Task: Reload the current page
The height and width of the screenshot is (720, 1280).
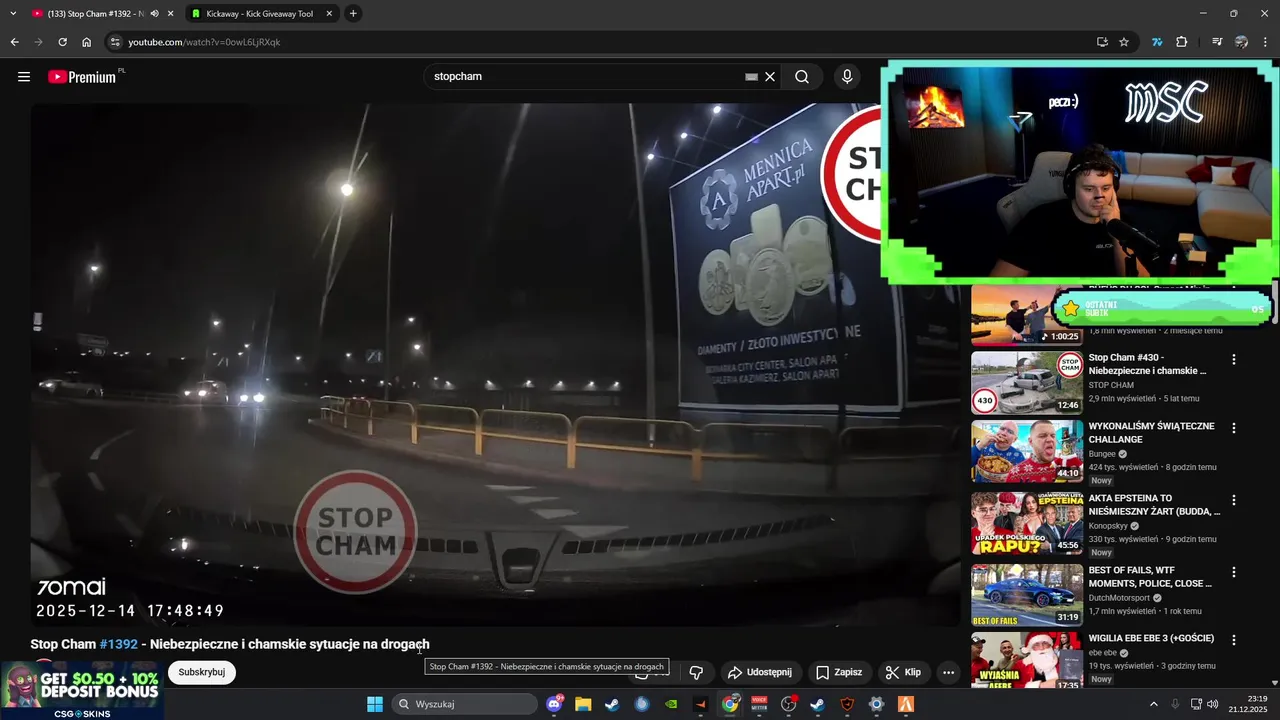Action: pos(62,42)
